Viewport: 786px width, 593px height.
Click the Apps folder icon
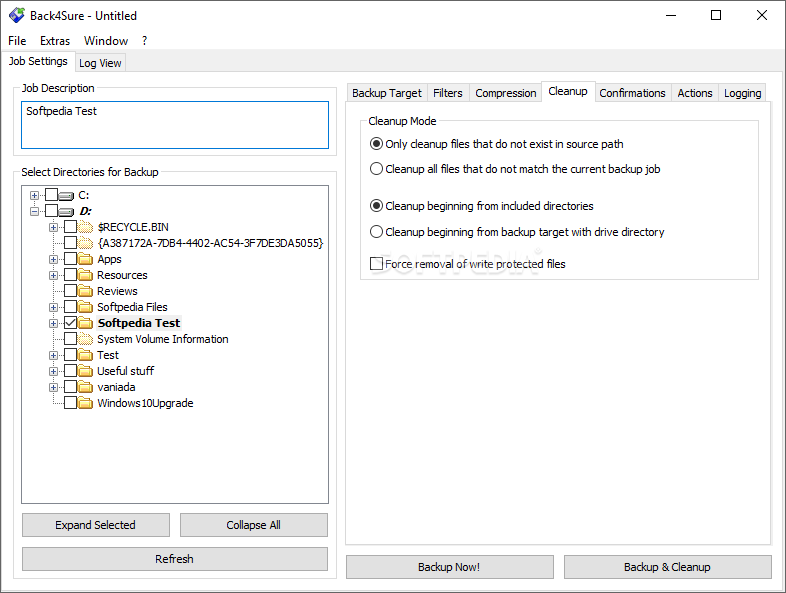click(86, 259)
